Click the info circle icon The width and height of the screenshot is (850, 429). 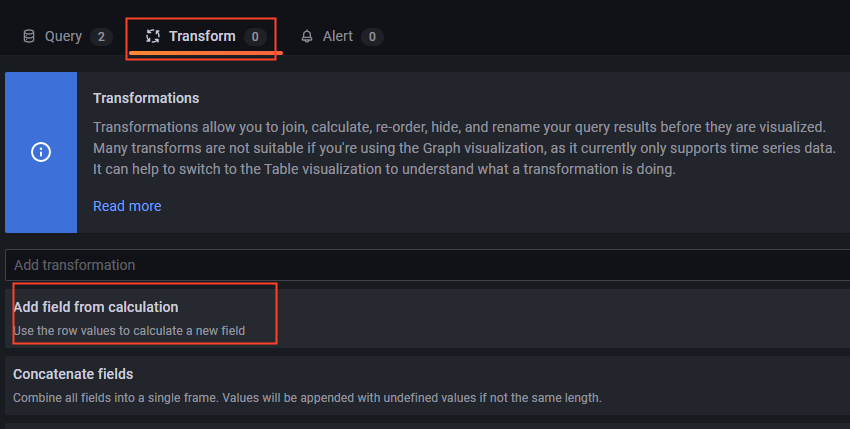click(x=41, y=152)
